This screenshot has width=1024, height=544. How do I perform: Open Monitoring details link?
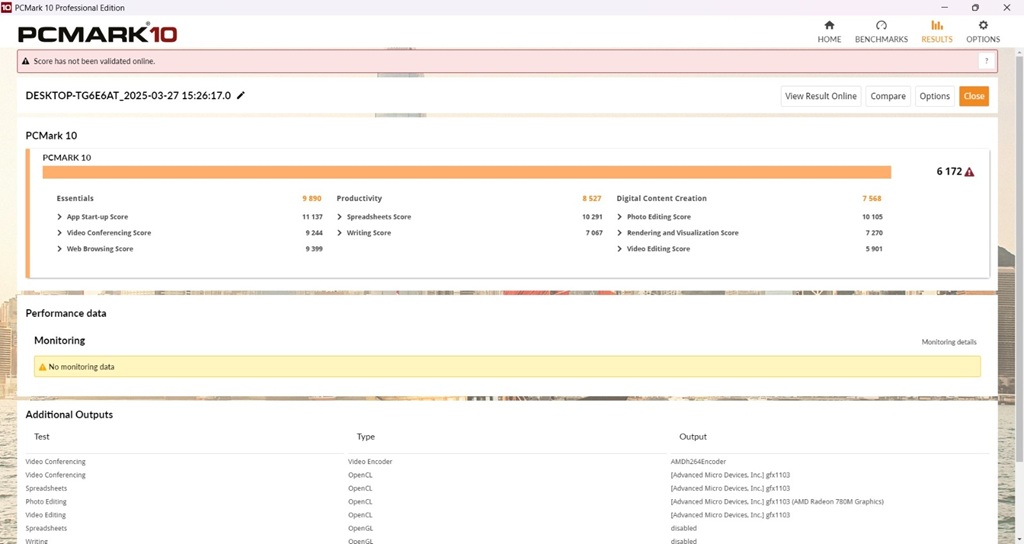(x=949, y=342)
